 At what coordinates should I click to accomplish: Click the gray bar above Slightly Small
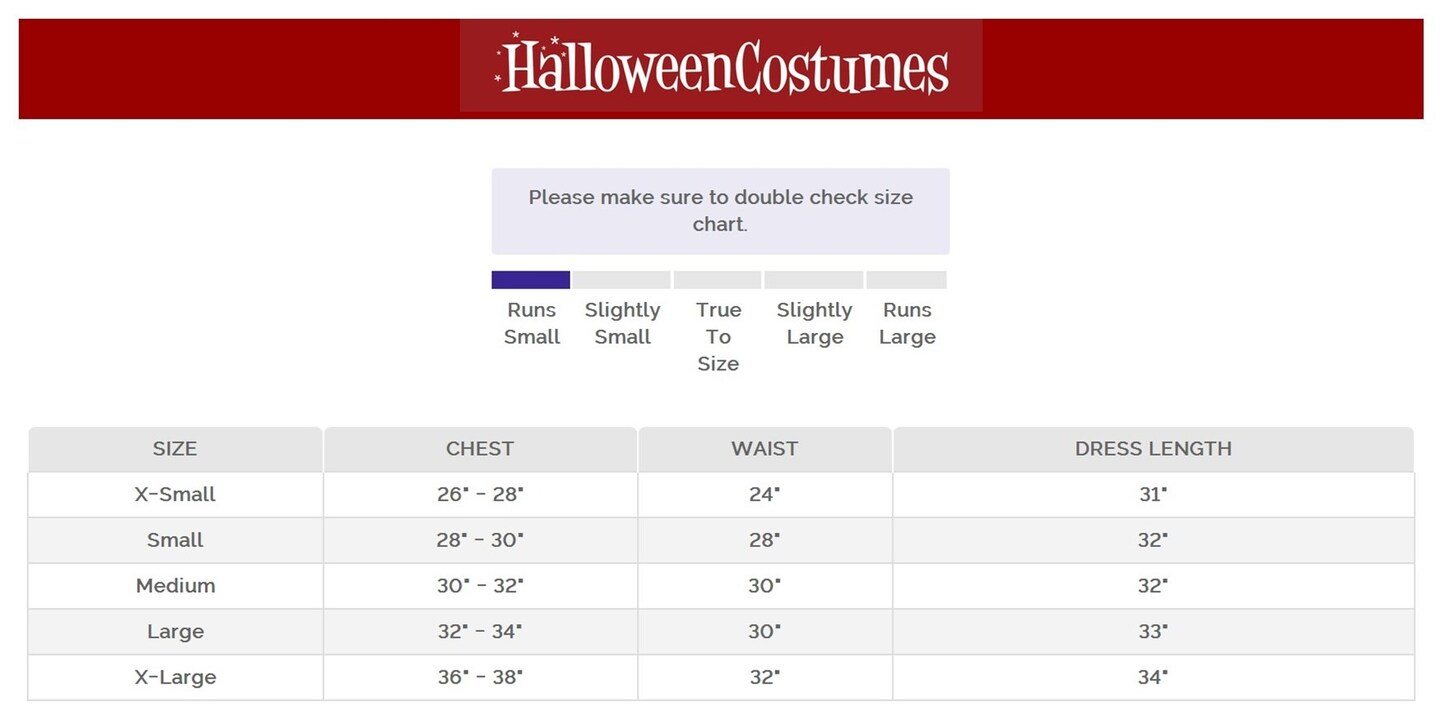(x=622, y=280)
